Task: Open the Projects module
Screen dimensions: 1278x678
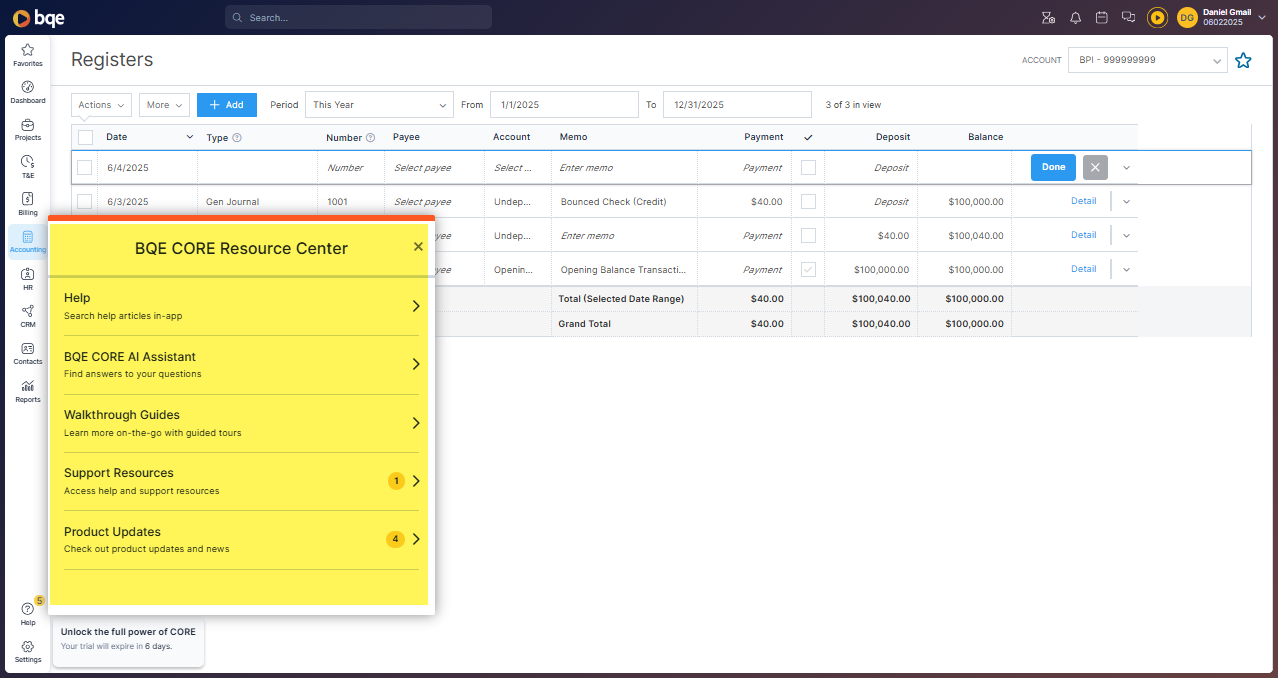Action: (x=27, y=129)
